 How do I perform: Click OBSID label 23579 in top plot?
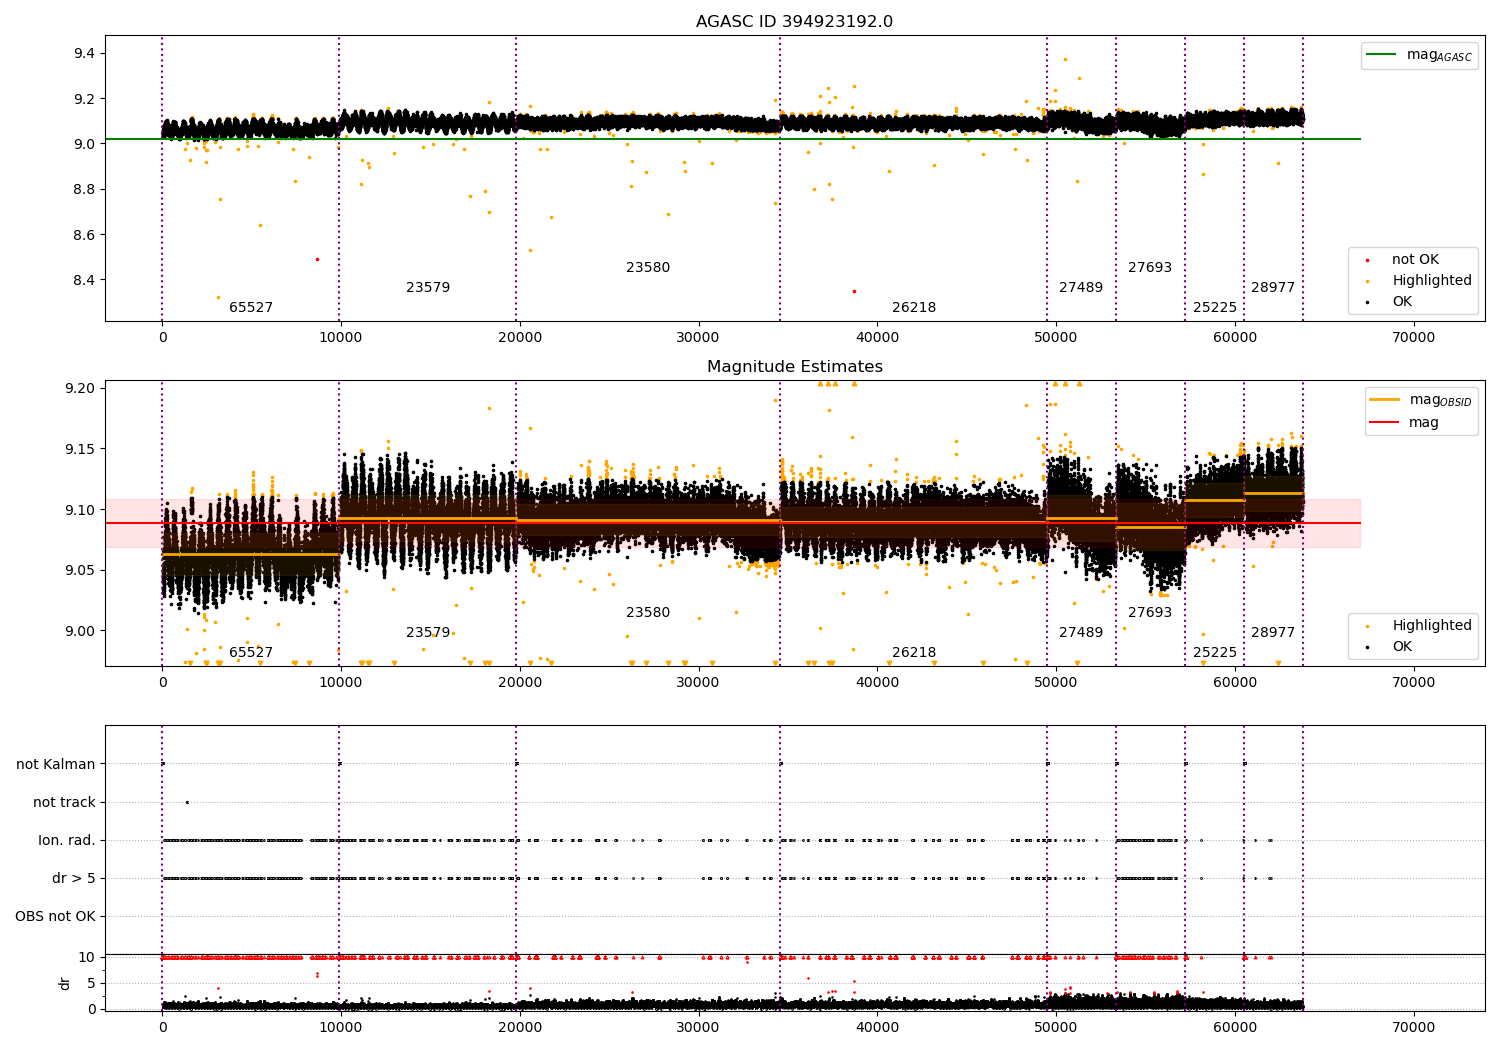click(428, 288)
